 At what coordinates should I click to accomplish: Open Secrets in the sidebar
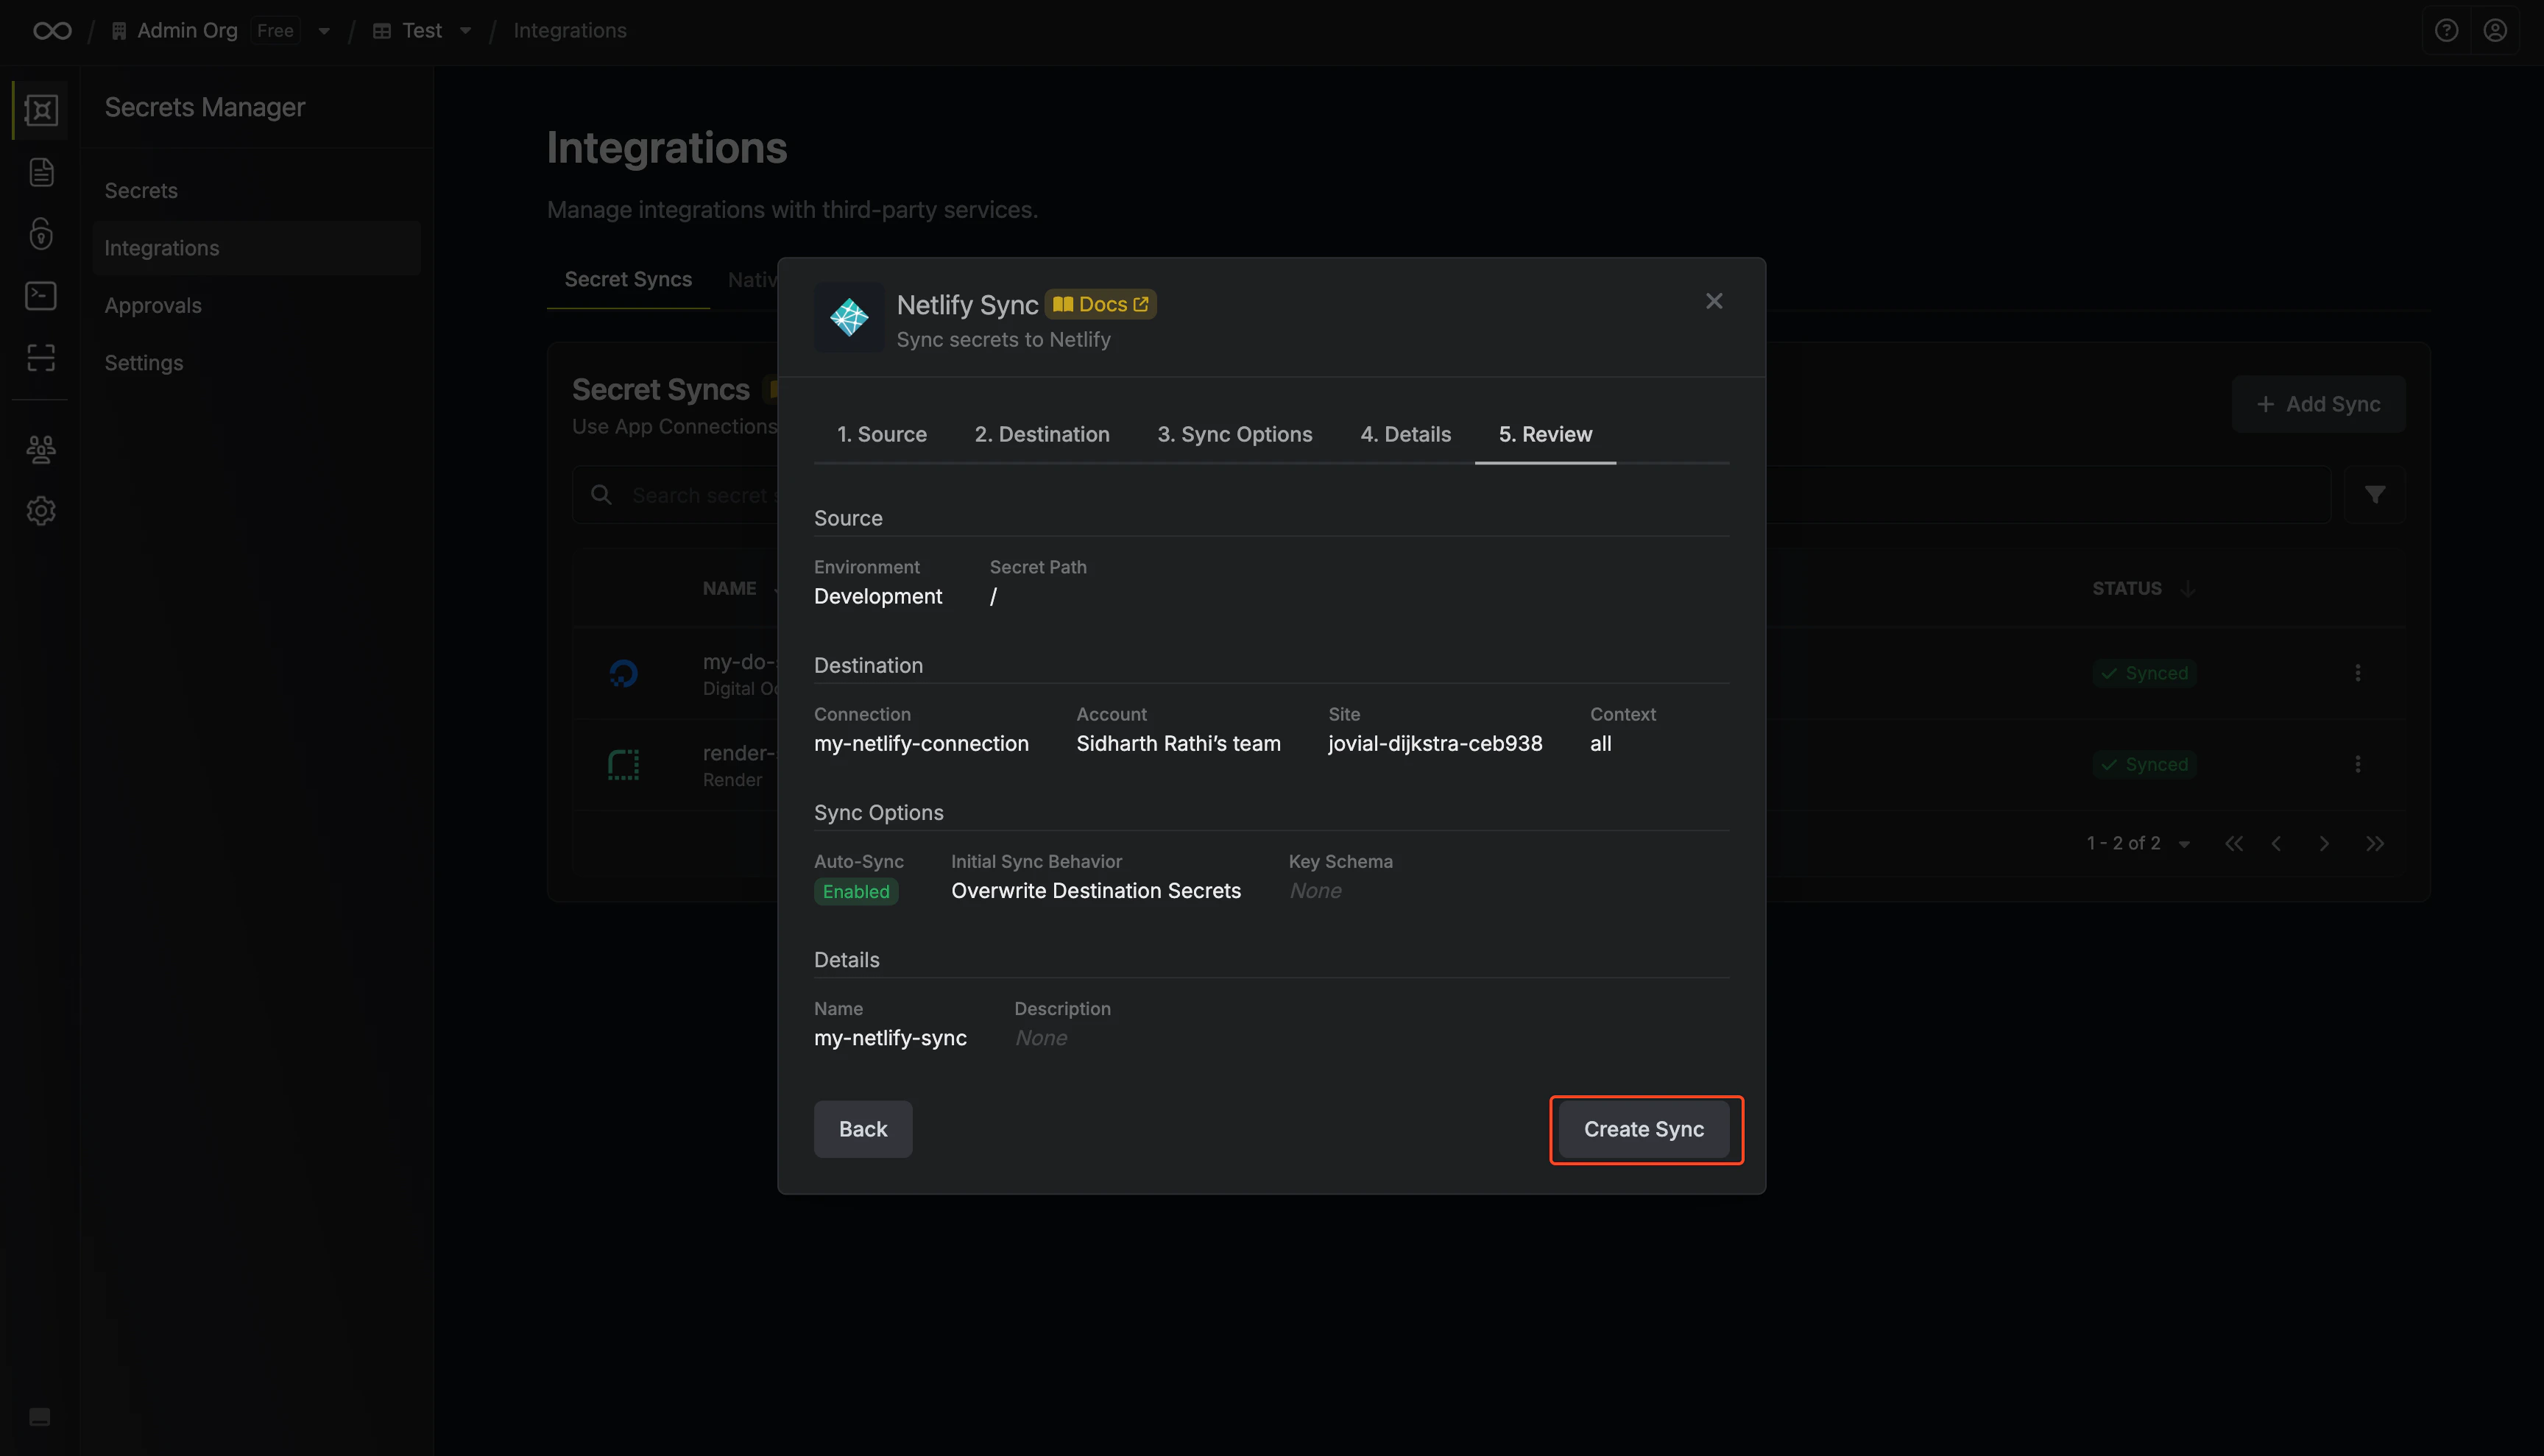point(256,191)
